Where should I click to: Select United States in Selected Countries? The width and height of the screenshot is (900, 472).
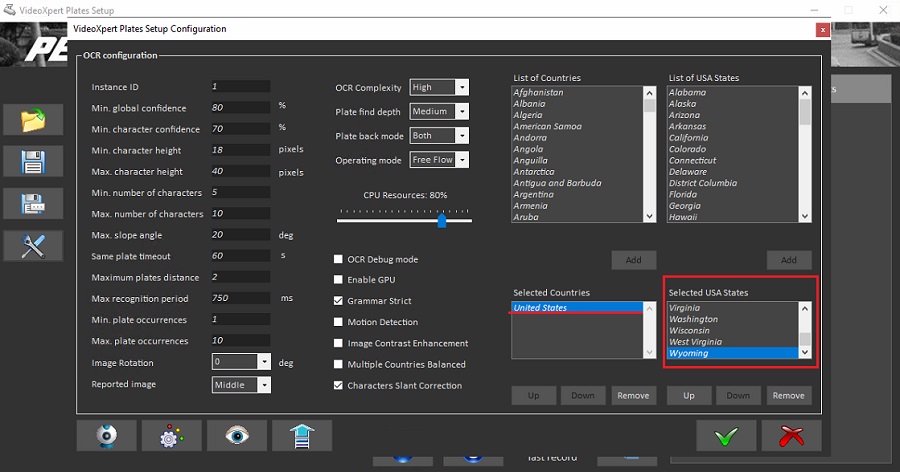click(x=577, y=308)
